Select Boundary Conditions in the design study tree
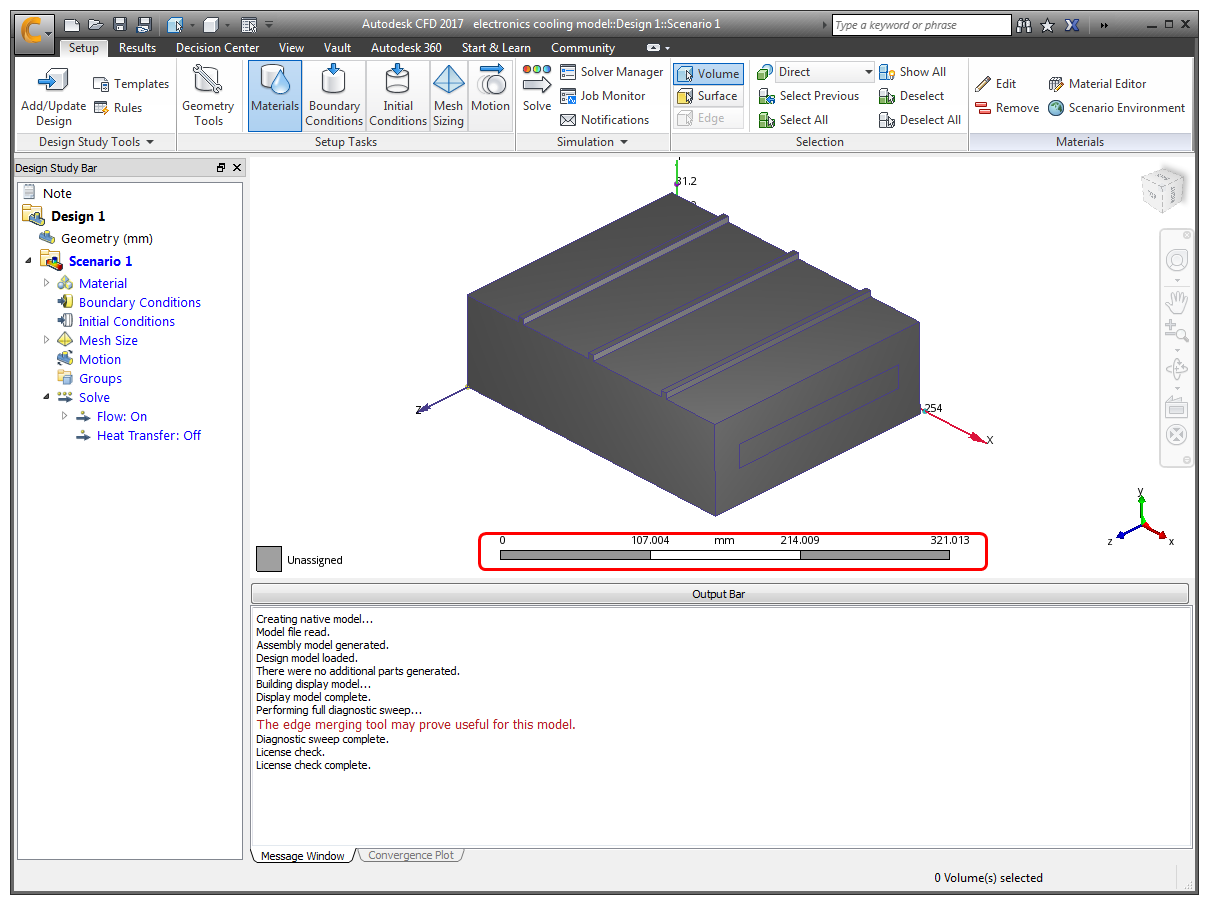The height and width of the screenshot is (905, 1209). [x=140, y=302]
